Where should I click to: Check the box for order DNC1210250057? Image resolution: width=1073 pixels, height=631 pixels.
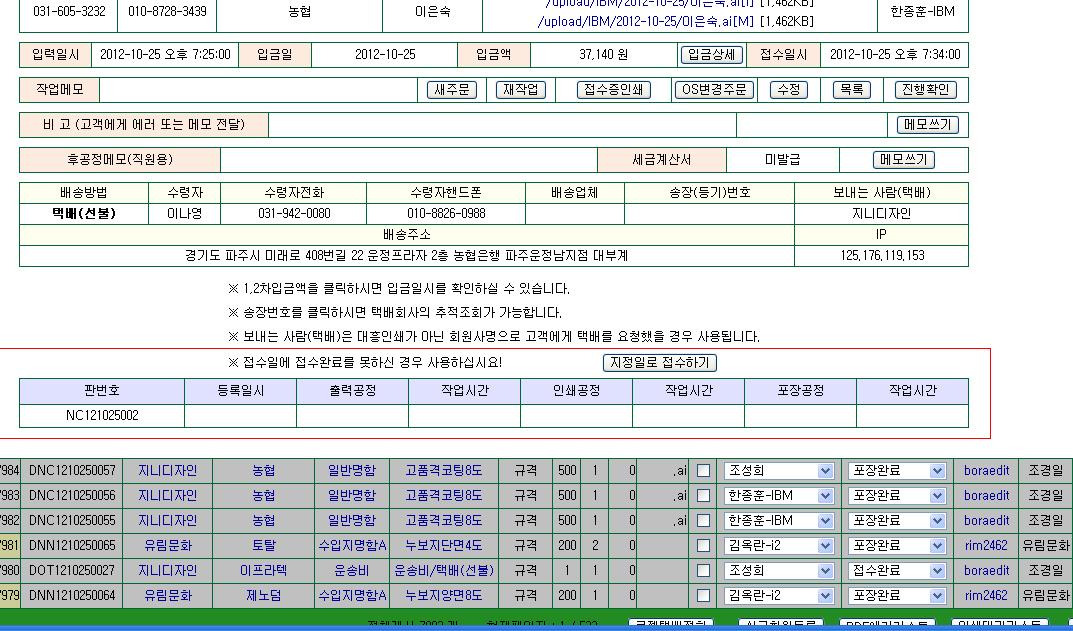click(x=704, y=471)
